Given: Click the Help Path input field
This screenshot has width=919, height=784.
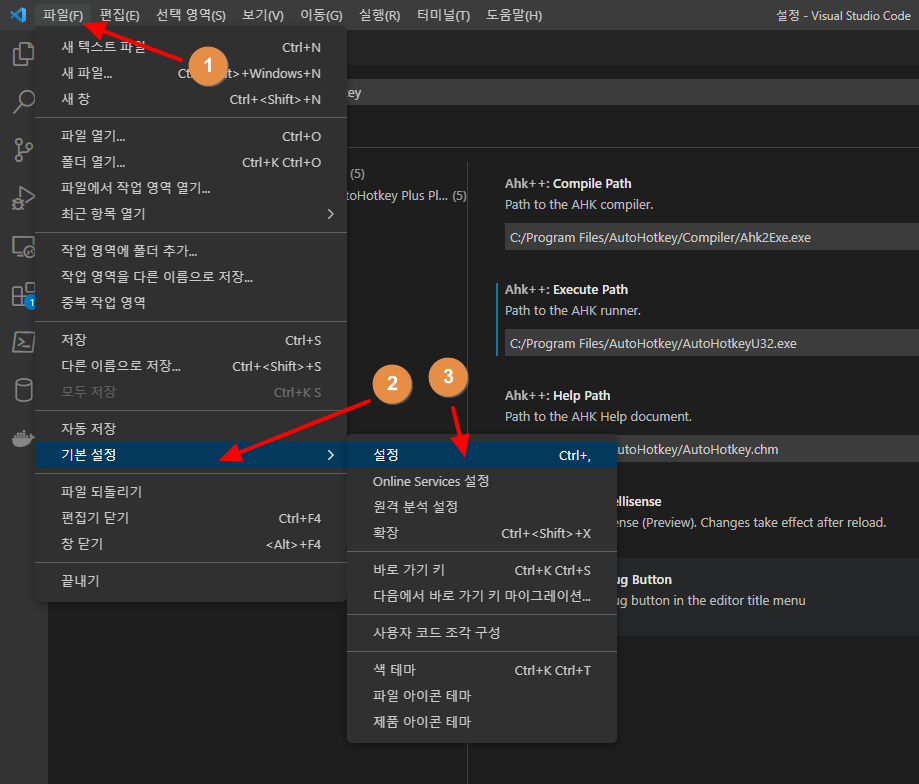Looking at the screenshot, I should [767, 449].
